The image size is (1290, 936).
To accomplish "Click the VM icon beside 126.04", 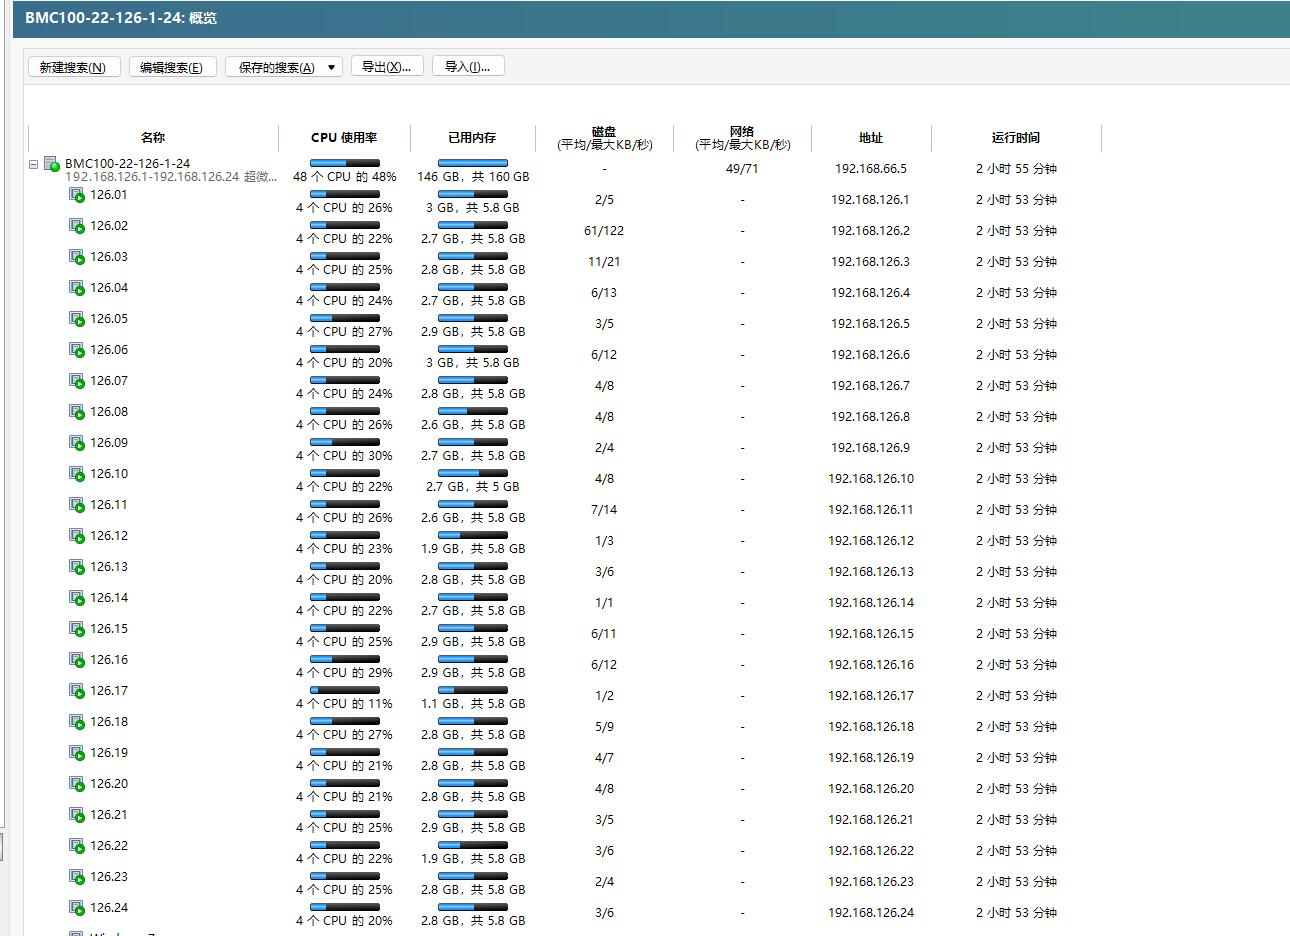I will pyautogui.click(x=77, y=288).
